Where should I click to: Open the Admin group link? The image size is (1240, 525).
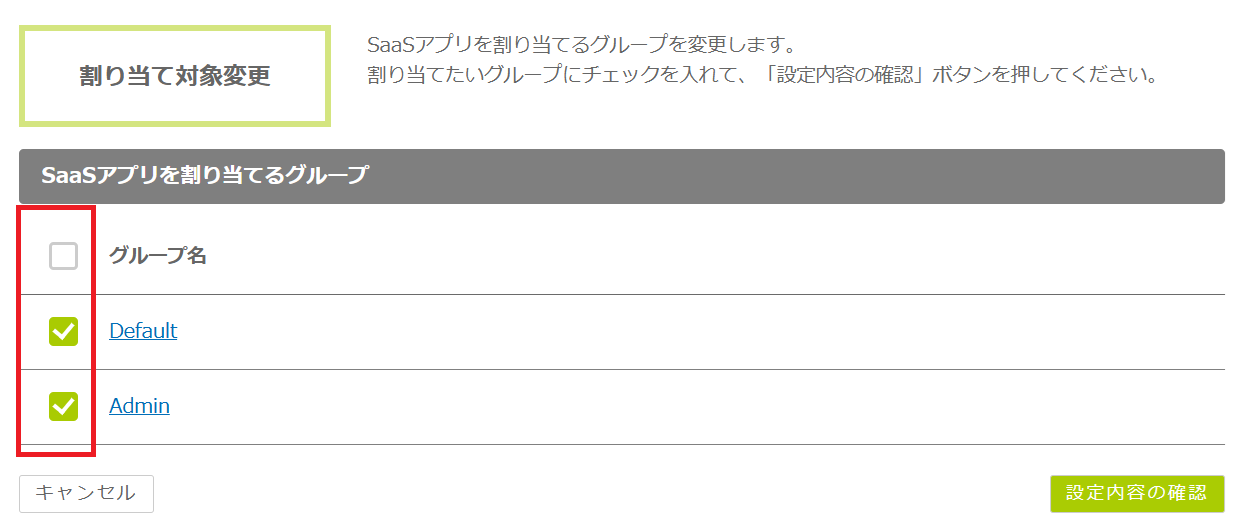pos(139,406)
